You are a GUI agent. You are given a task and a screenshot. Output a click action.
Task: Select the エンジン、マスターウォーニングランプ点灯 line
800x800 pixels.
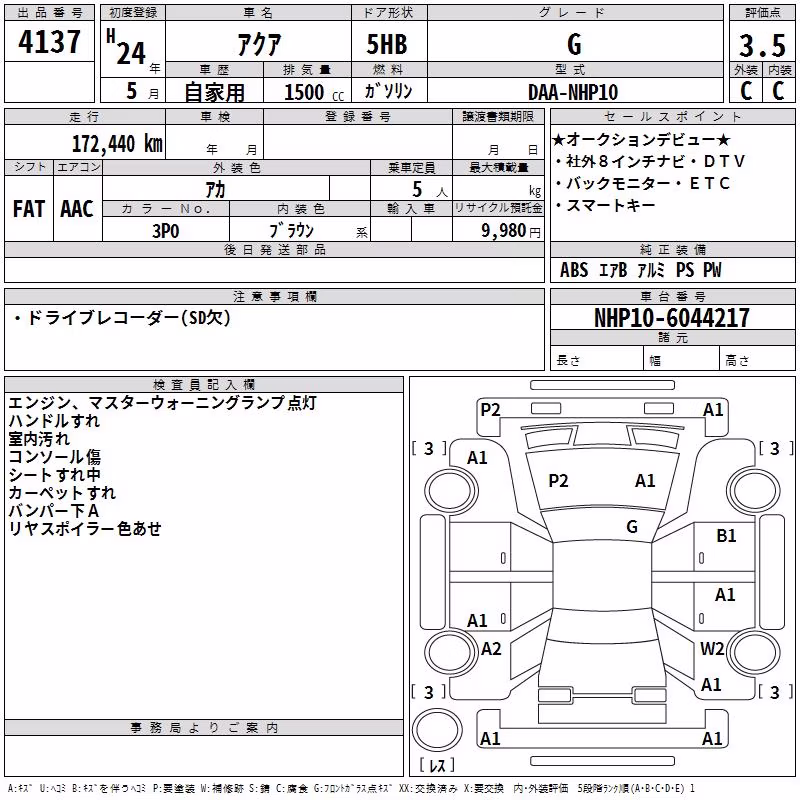point(163,403)
